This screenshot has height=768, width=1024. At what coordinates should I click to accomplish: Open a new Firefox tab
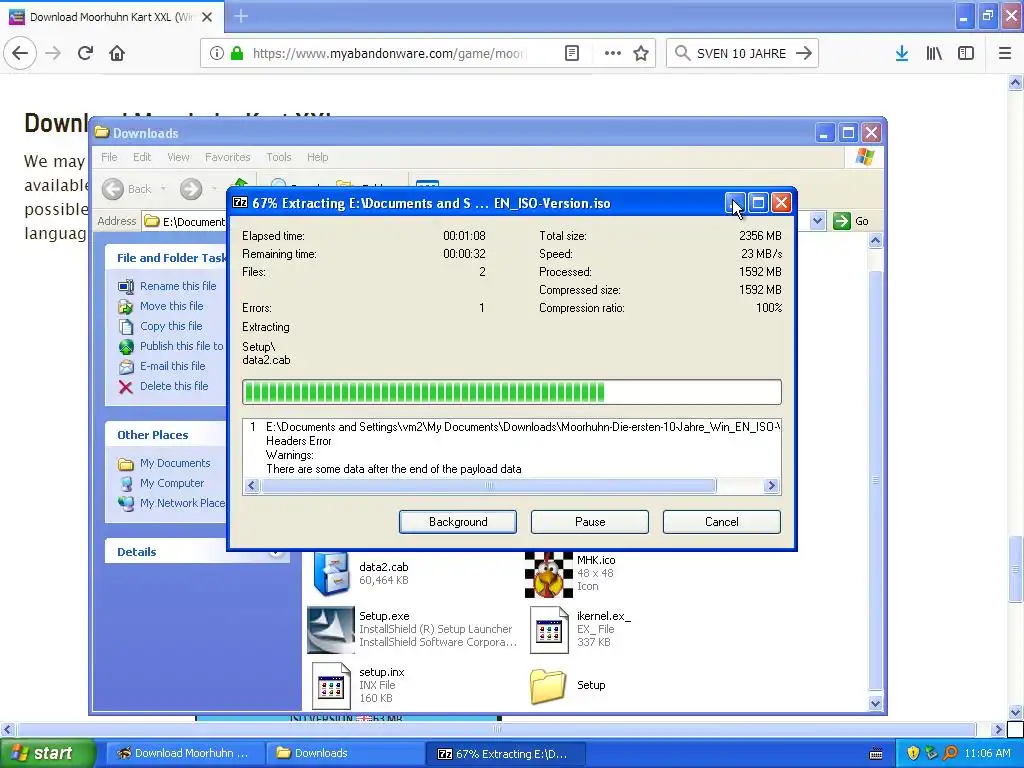[241, 16]
